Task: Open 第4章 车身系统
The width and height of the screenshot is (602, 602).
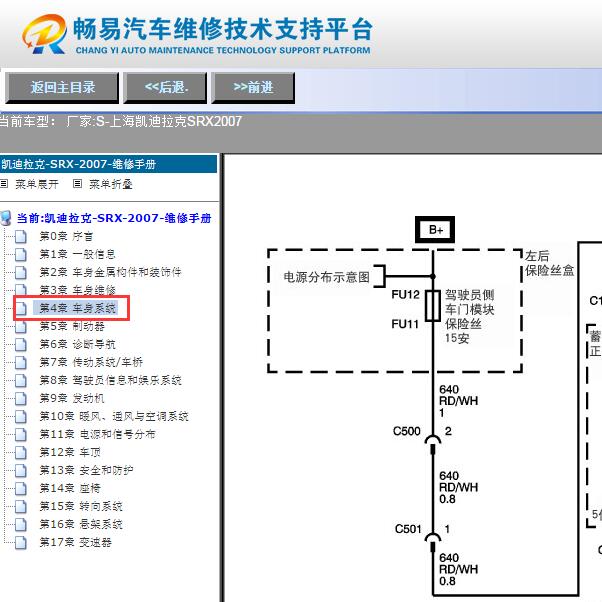Action: pyautogui.click(x=77, y=308)
